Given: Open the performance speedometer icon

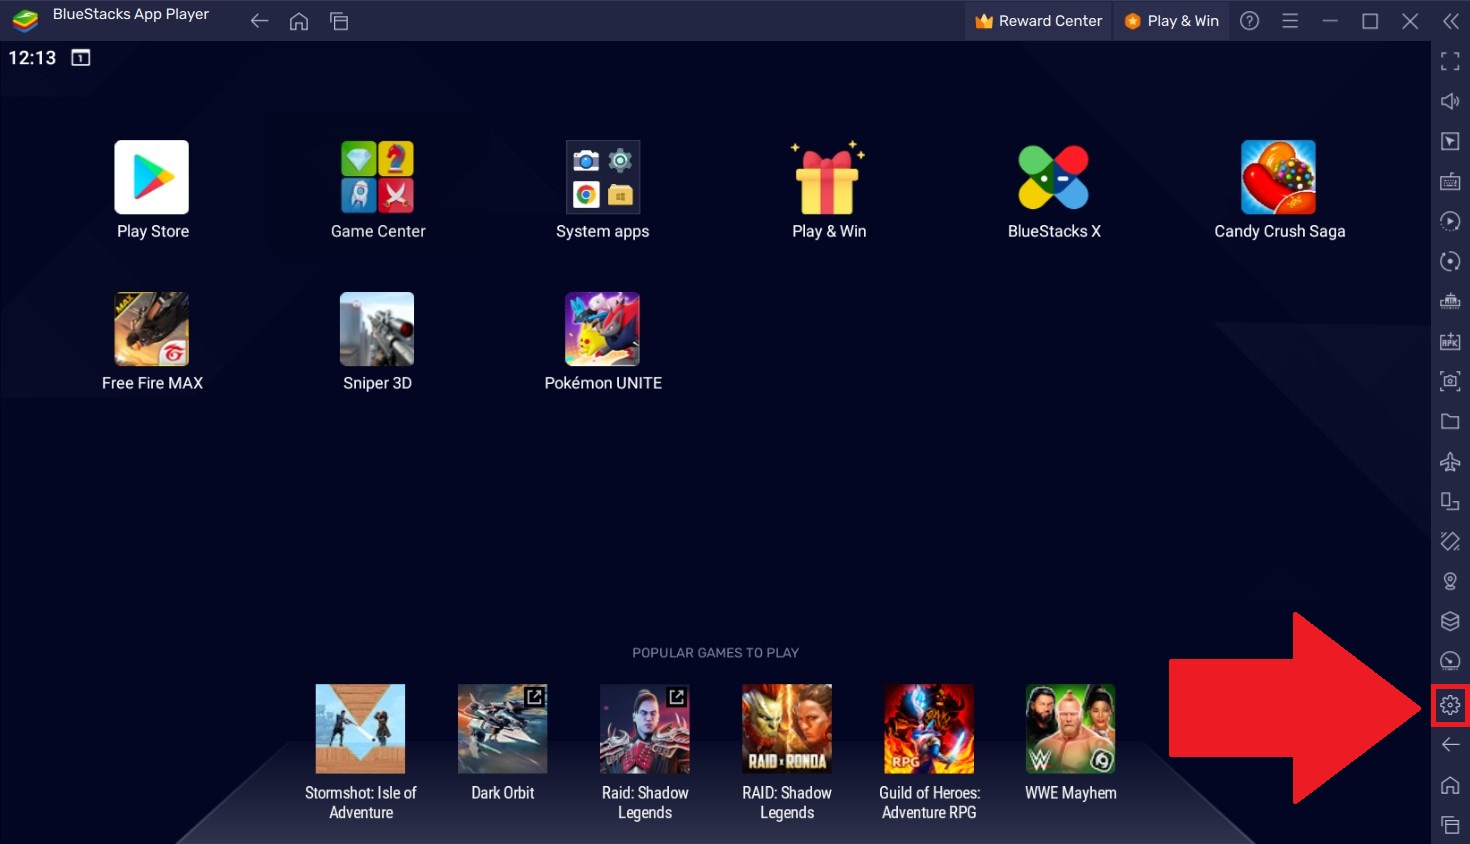Looking at the screenshot, I should [x=1450, y=660].
